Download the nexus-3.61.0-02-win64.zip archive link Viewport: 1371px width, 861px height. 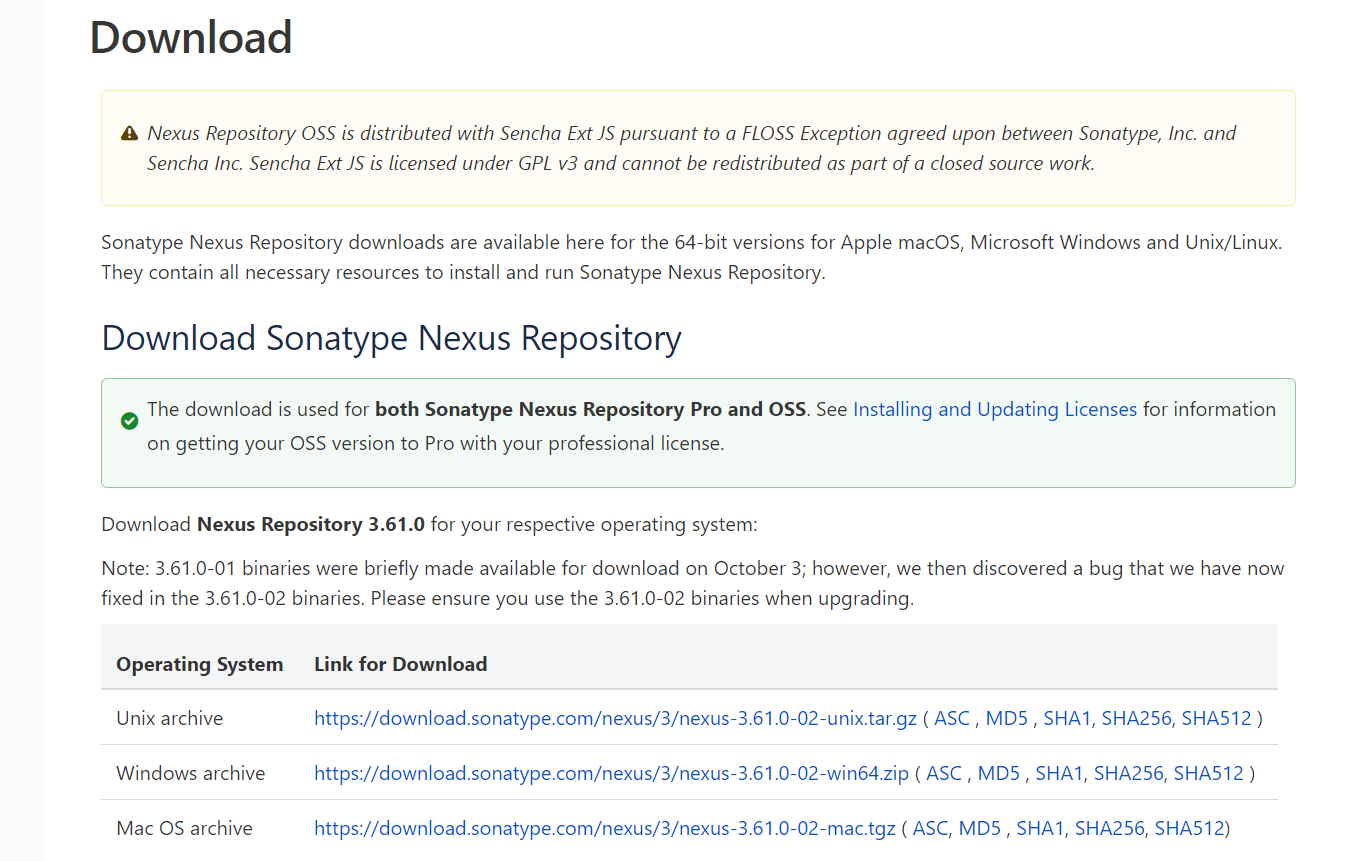(611, 773)
